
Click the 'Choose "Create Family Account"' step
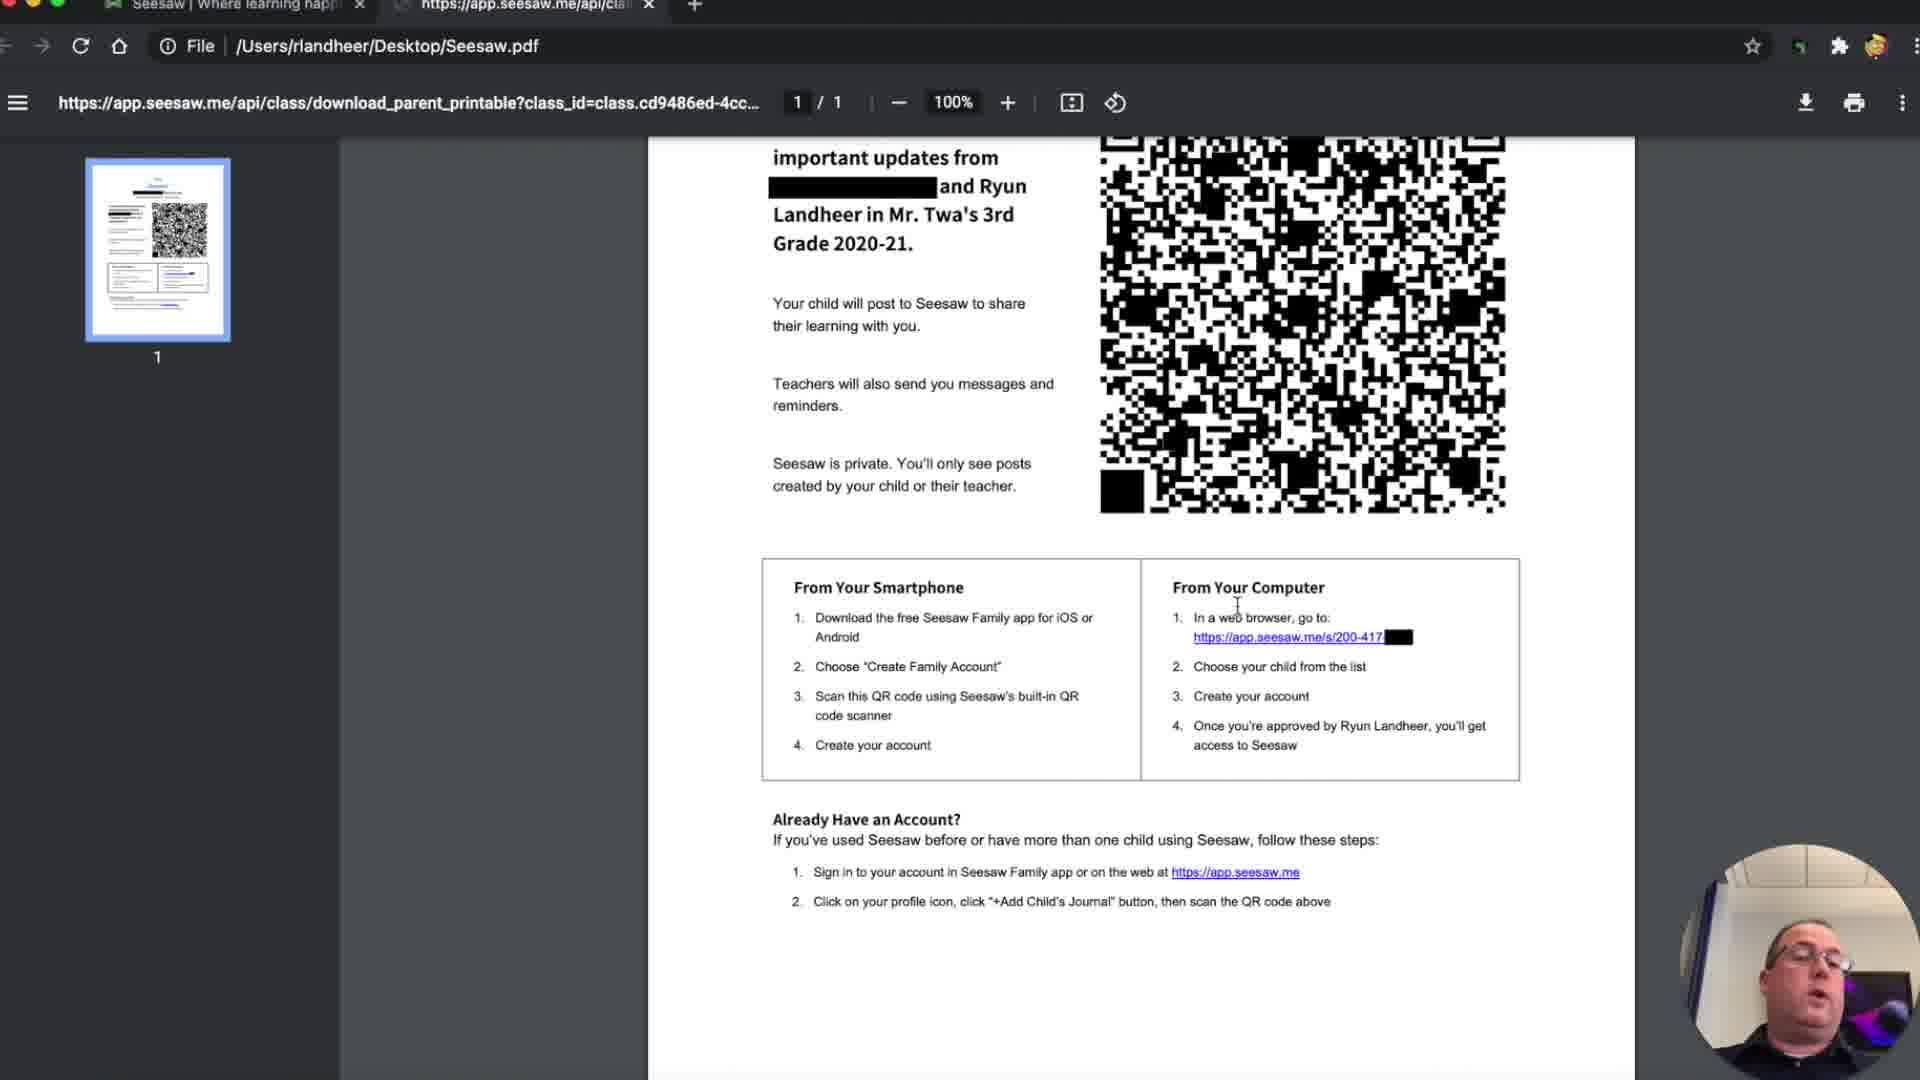pos(908,667)
